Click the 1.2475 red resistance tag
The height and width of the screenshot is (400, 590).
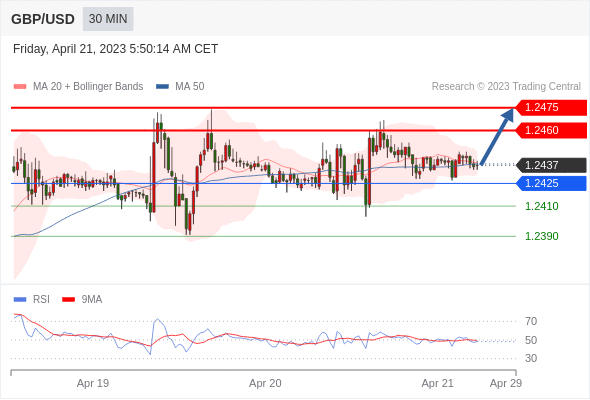[551, 108]
